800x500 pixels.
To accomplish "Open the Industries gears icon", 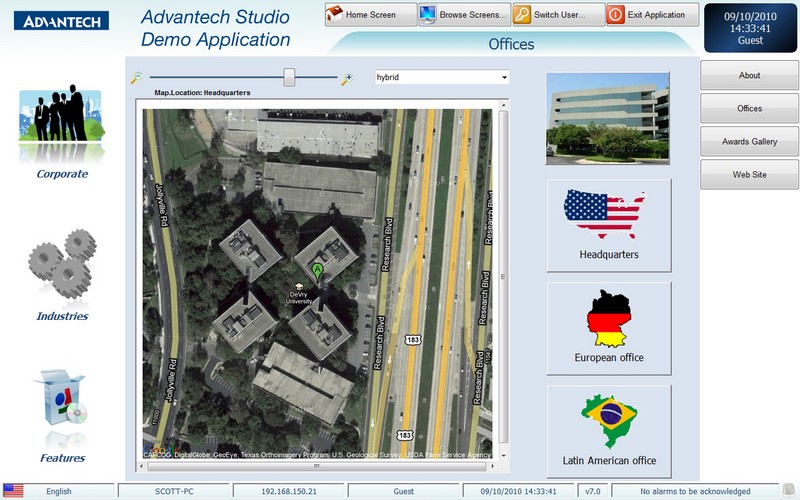I will click(x=62, y=264).
